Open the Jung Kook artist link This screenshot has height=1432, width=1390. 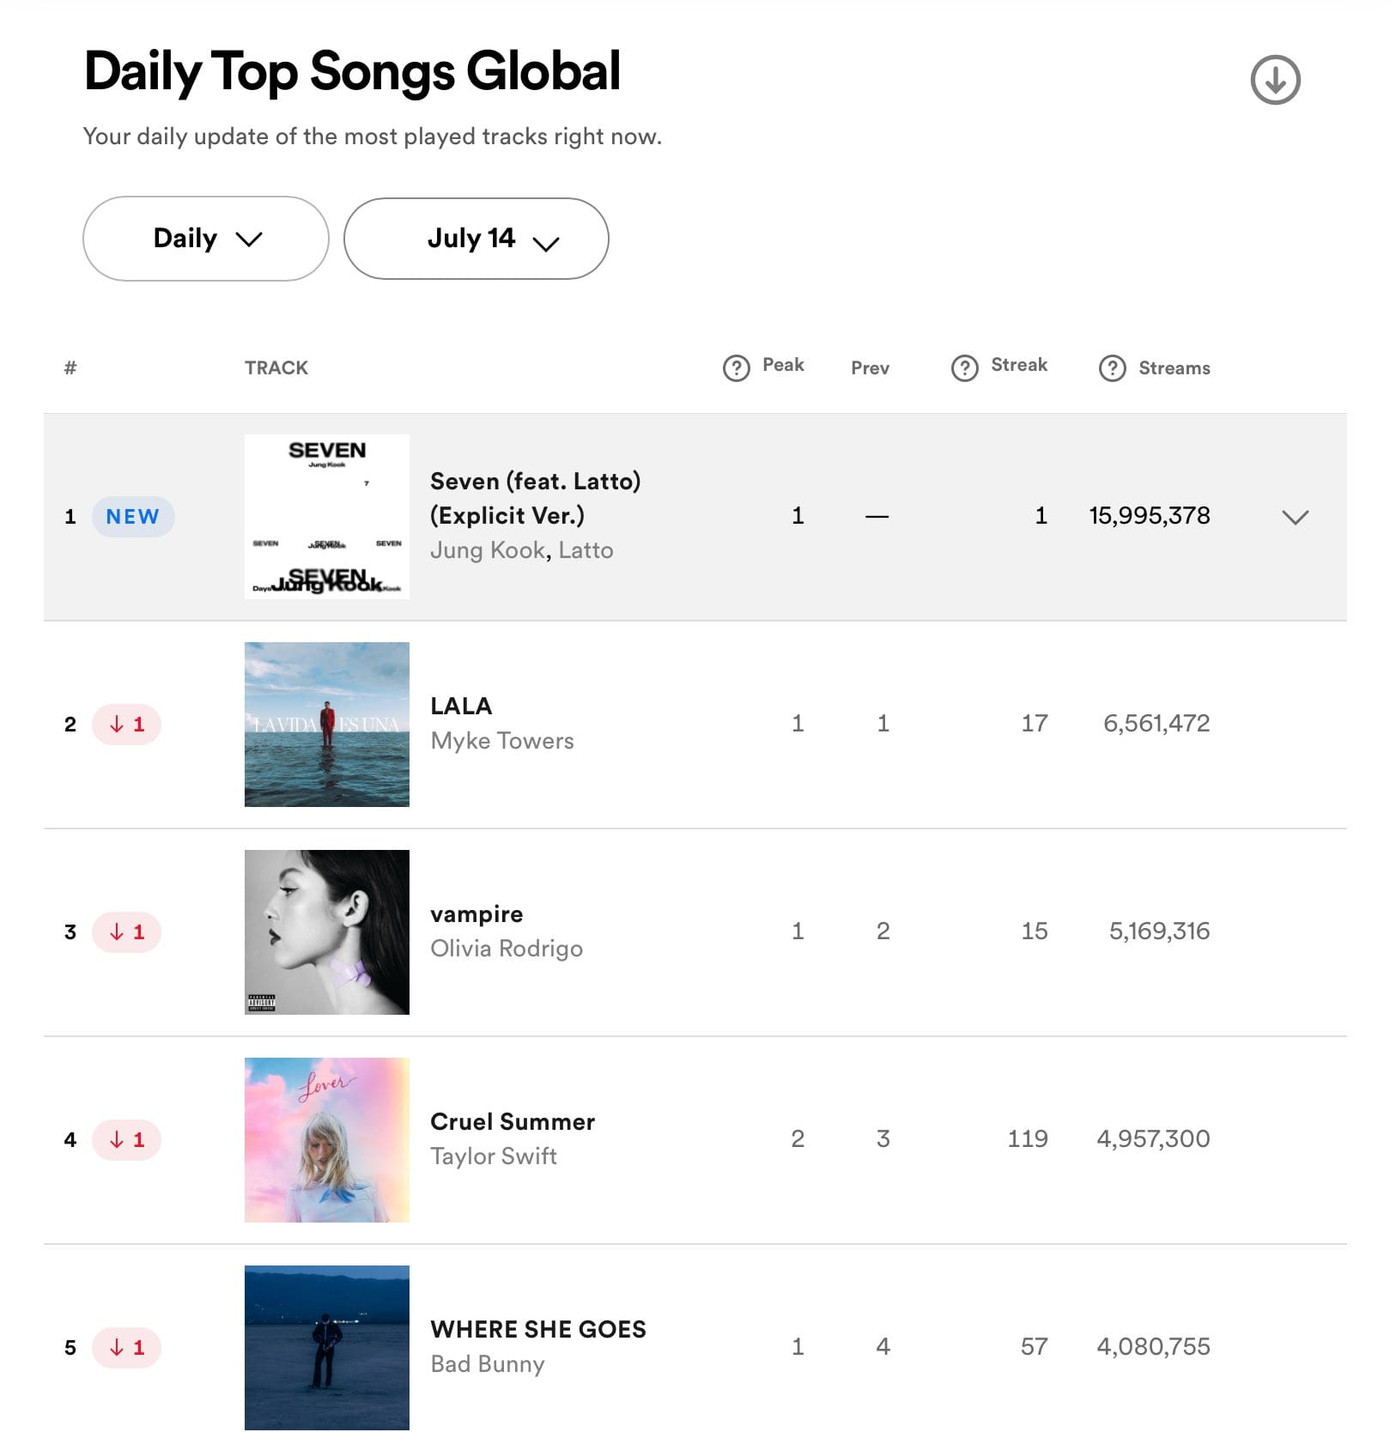click(488, 550)
